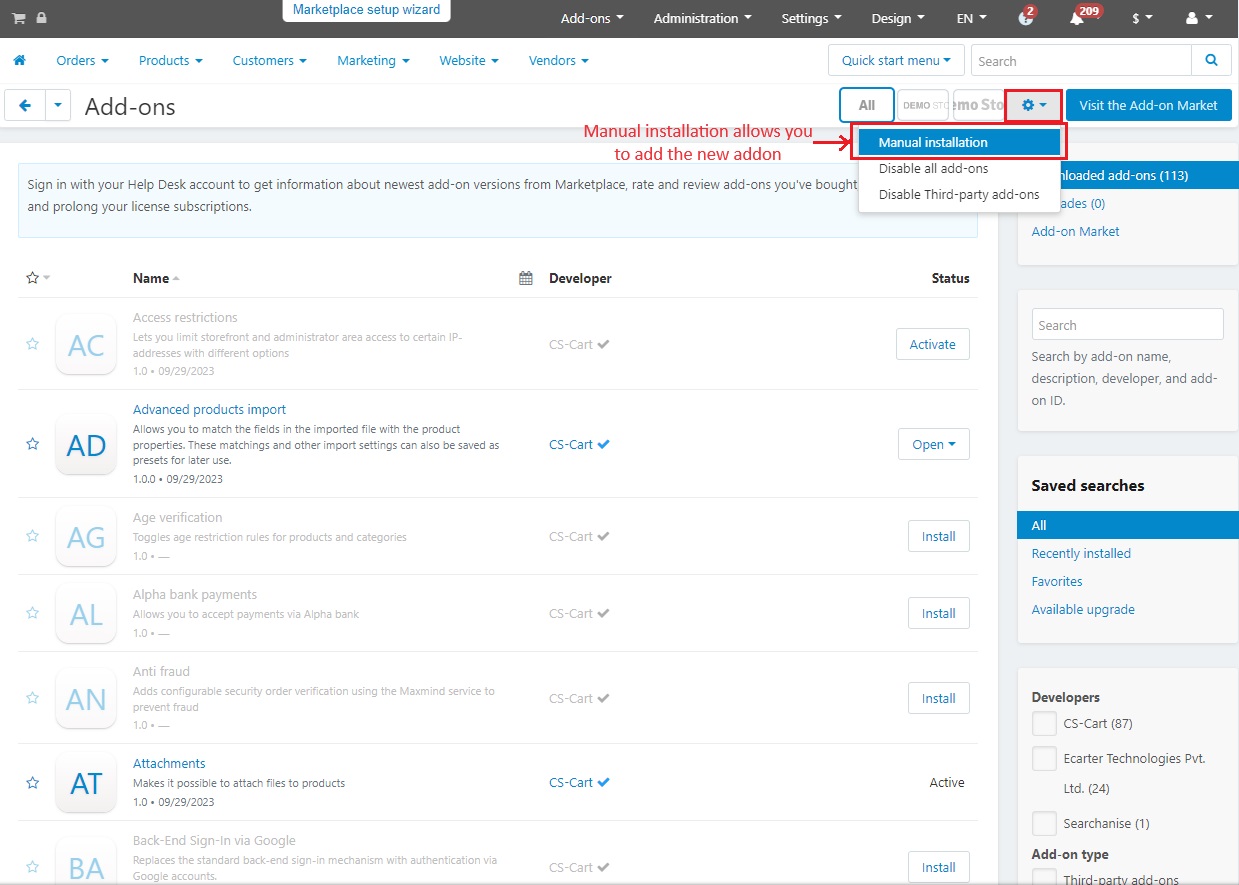Open the Add-on Market sidebar link
The width and height of the screenshot is (1239, 885).
coord(1075,231)
